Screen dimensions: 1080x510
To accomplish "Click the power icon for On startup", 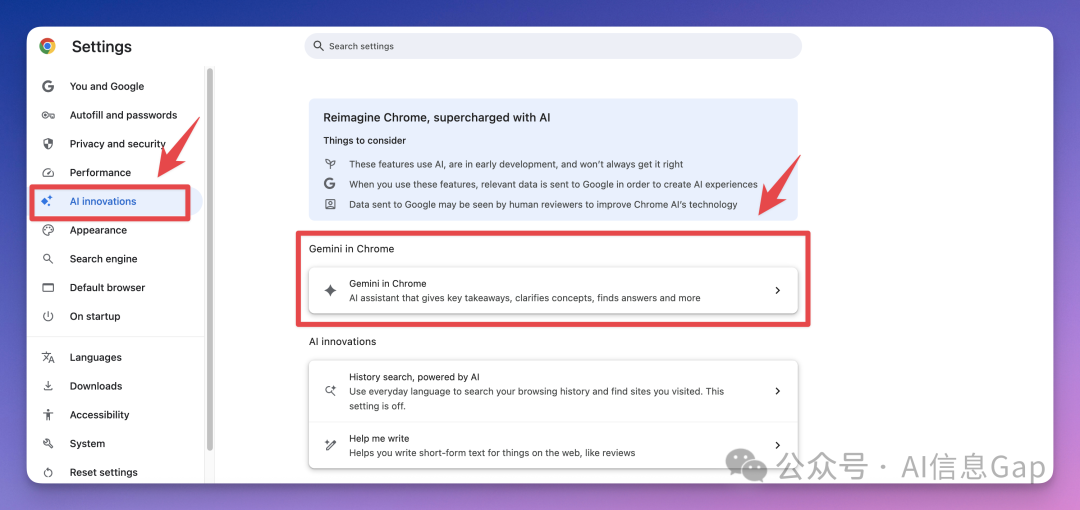I will click(x=48, y=316).
